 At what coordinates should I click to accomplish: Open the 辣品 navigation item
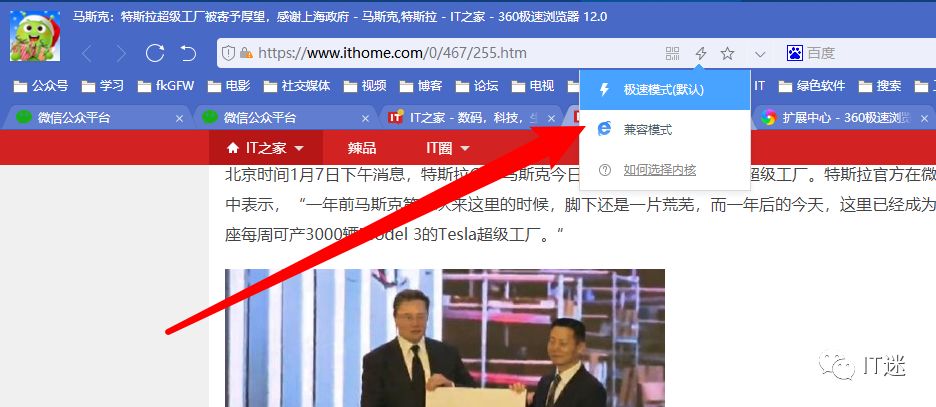point(362,148)
